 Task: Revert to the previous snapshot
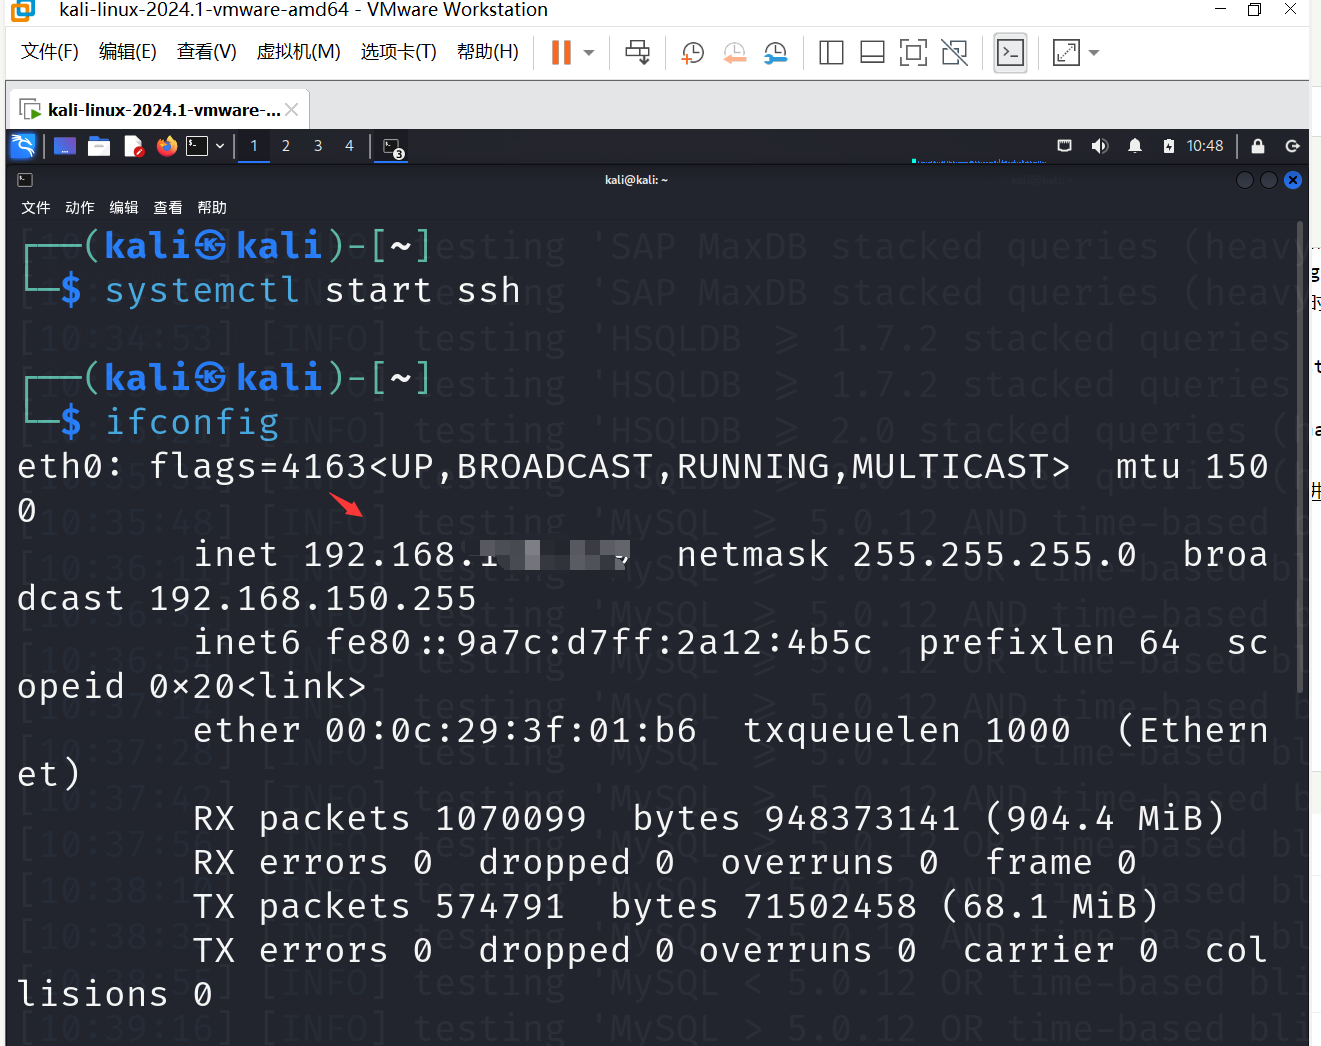pyautogui.click(x=734, y=53)
